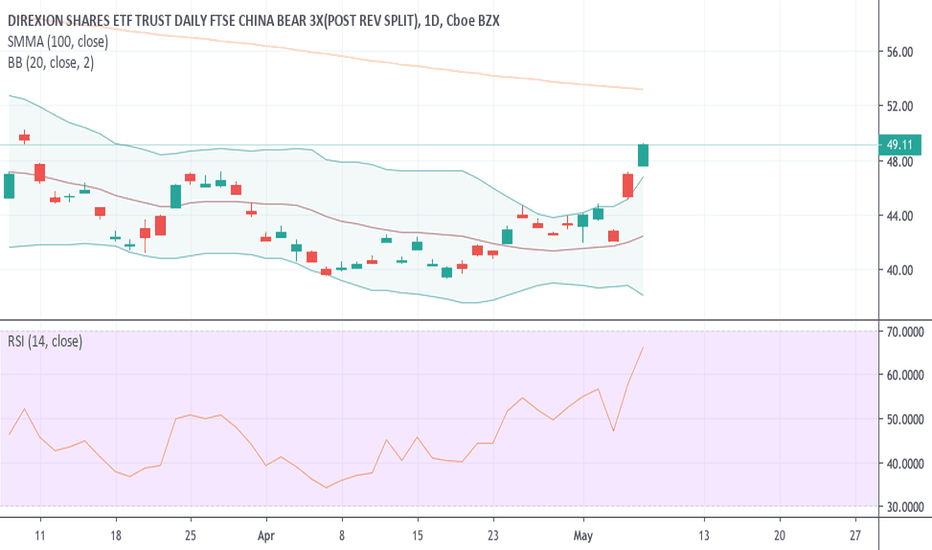This screenshot has height=550, width=932.
Task: Click the 56.00 price axis label
Action: (x=899, y=52)
